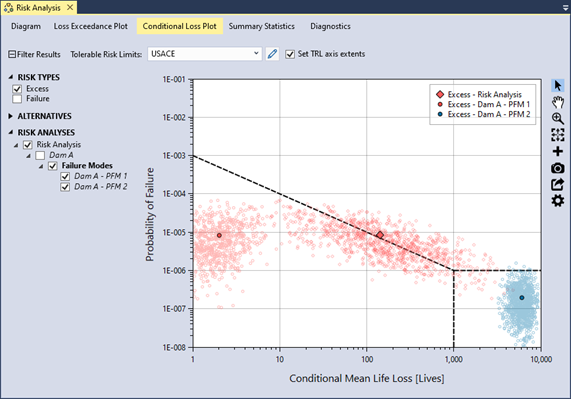The image size is (571, 399).
Task: Click the red PFM 1 mean point marker
Action: [219, 235]
